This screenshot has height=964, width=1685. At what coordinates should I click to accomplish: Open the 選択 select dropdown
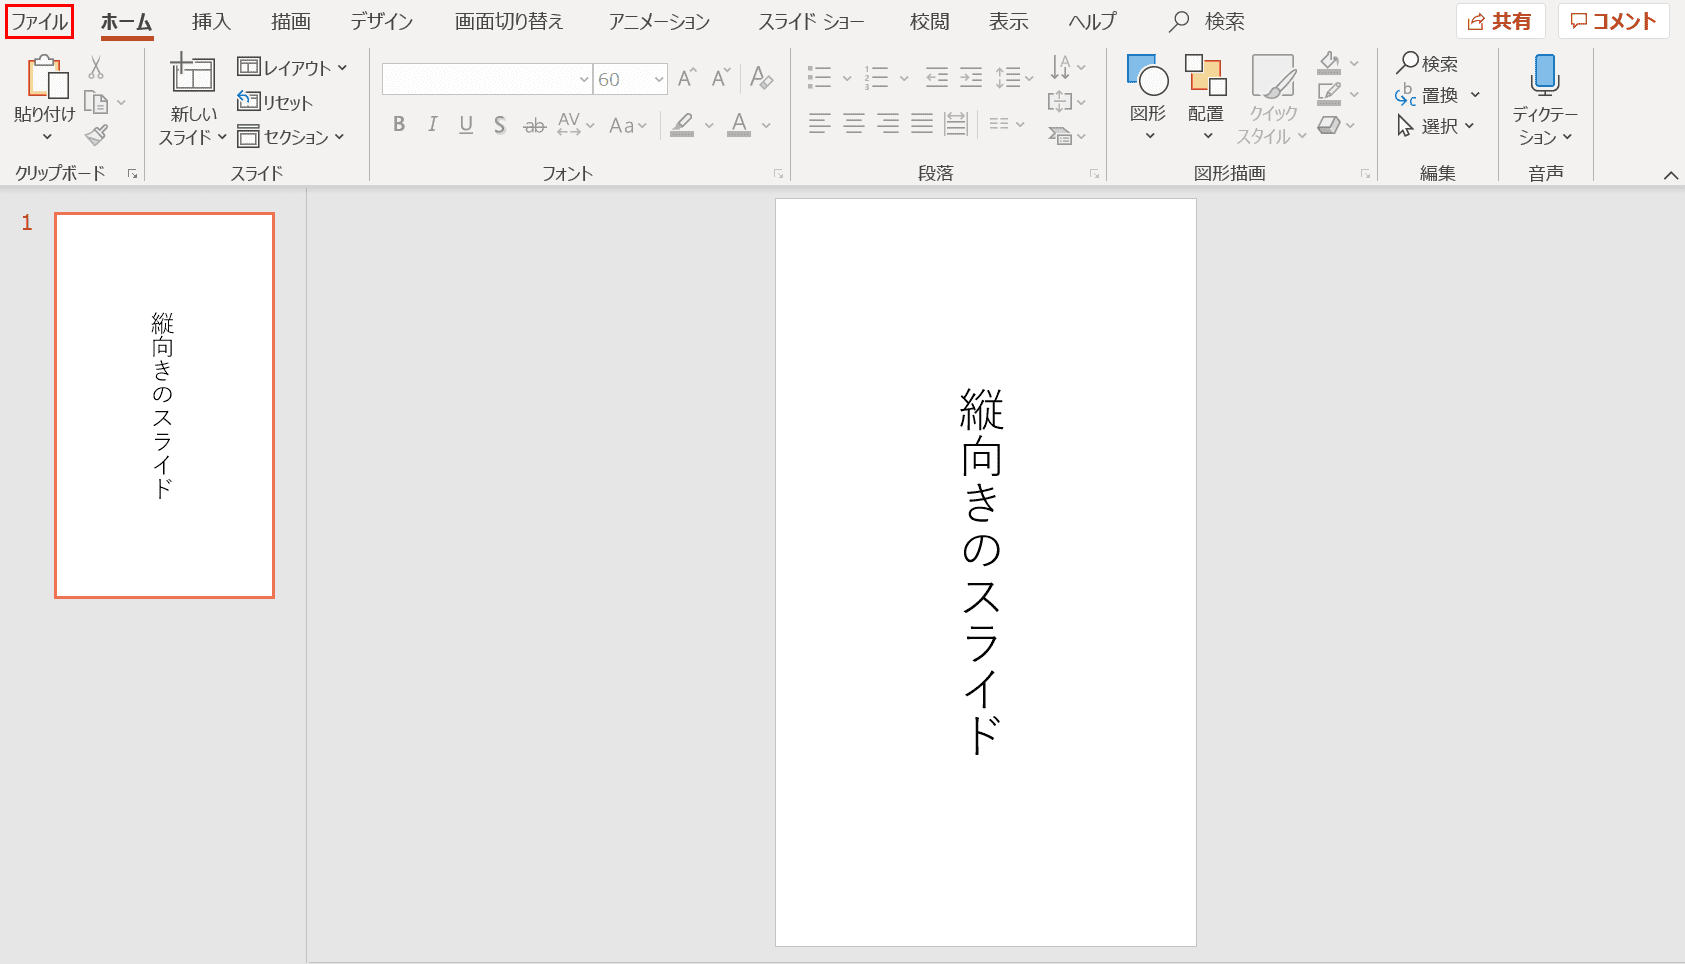(1436, 126)
